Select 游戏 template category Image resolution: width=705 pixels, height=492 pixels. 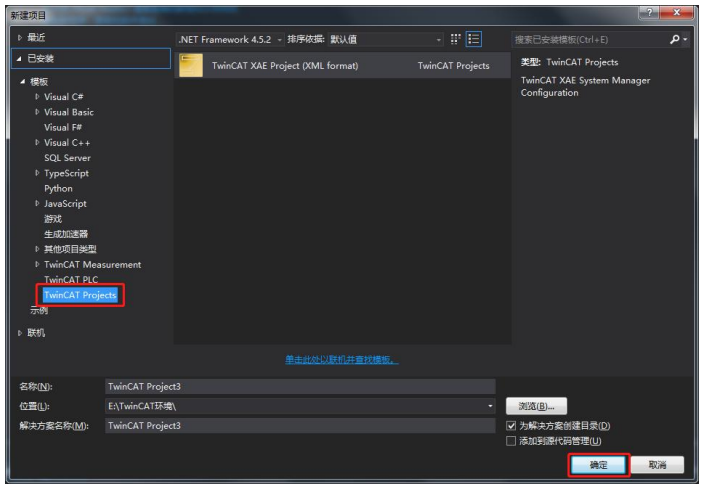[53, 219]
